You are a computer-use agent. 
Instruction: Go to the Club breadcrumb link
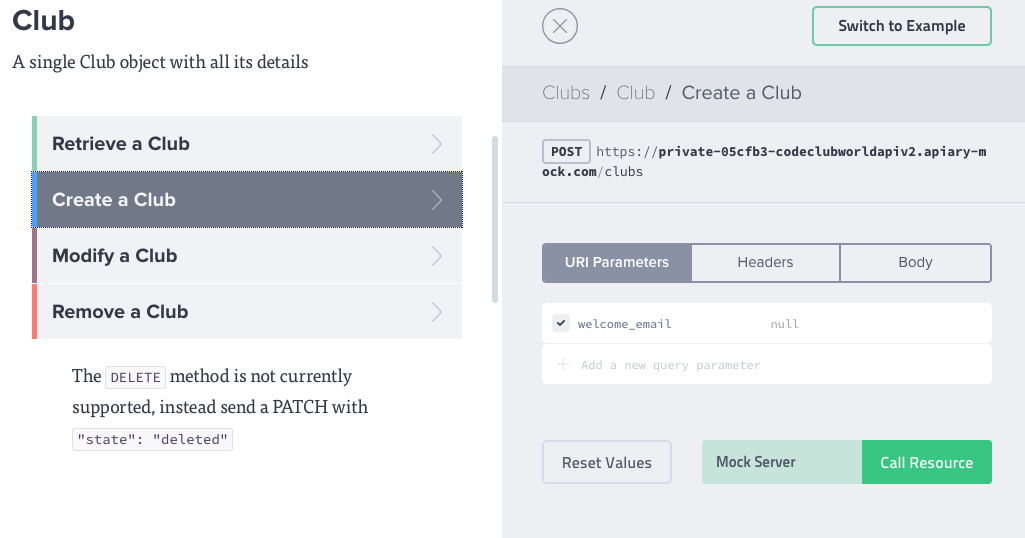pos(636,93)
